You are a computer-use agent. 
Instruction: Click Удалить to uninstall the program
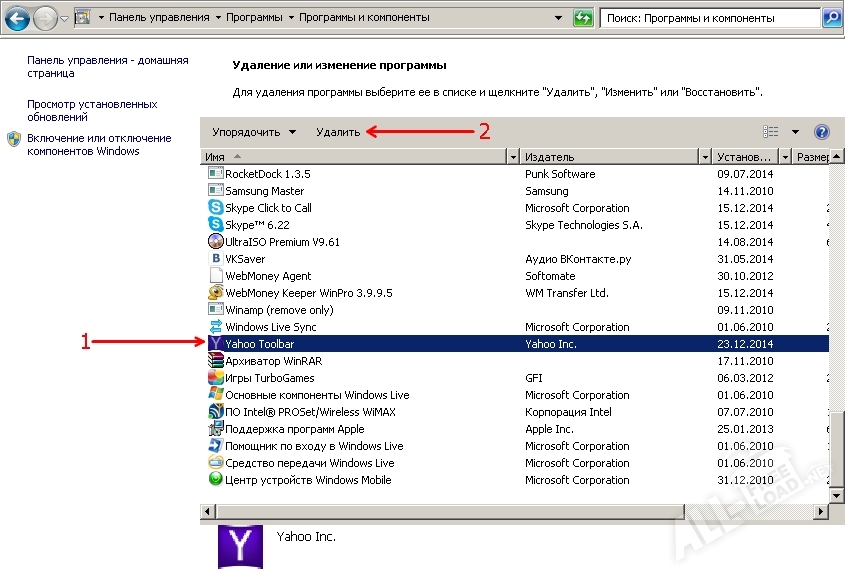click(338, 132)
